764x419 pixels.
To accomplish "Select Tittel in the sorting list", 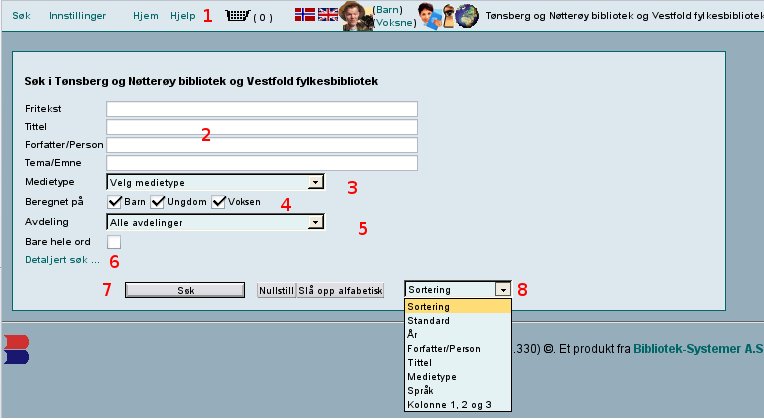I will [458, 363].
